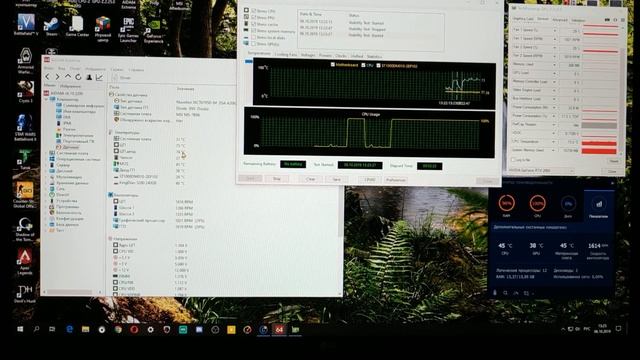Toggle Stress CPU checkbox
The width and height of the screenshot is (640, 360).
click(253, 11)
